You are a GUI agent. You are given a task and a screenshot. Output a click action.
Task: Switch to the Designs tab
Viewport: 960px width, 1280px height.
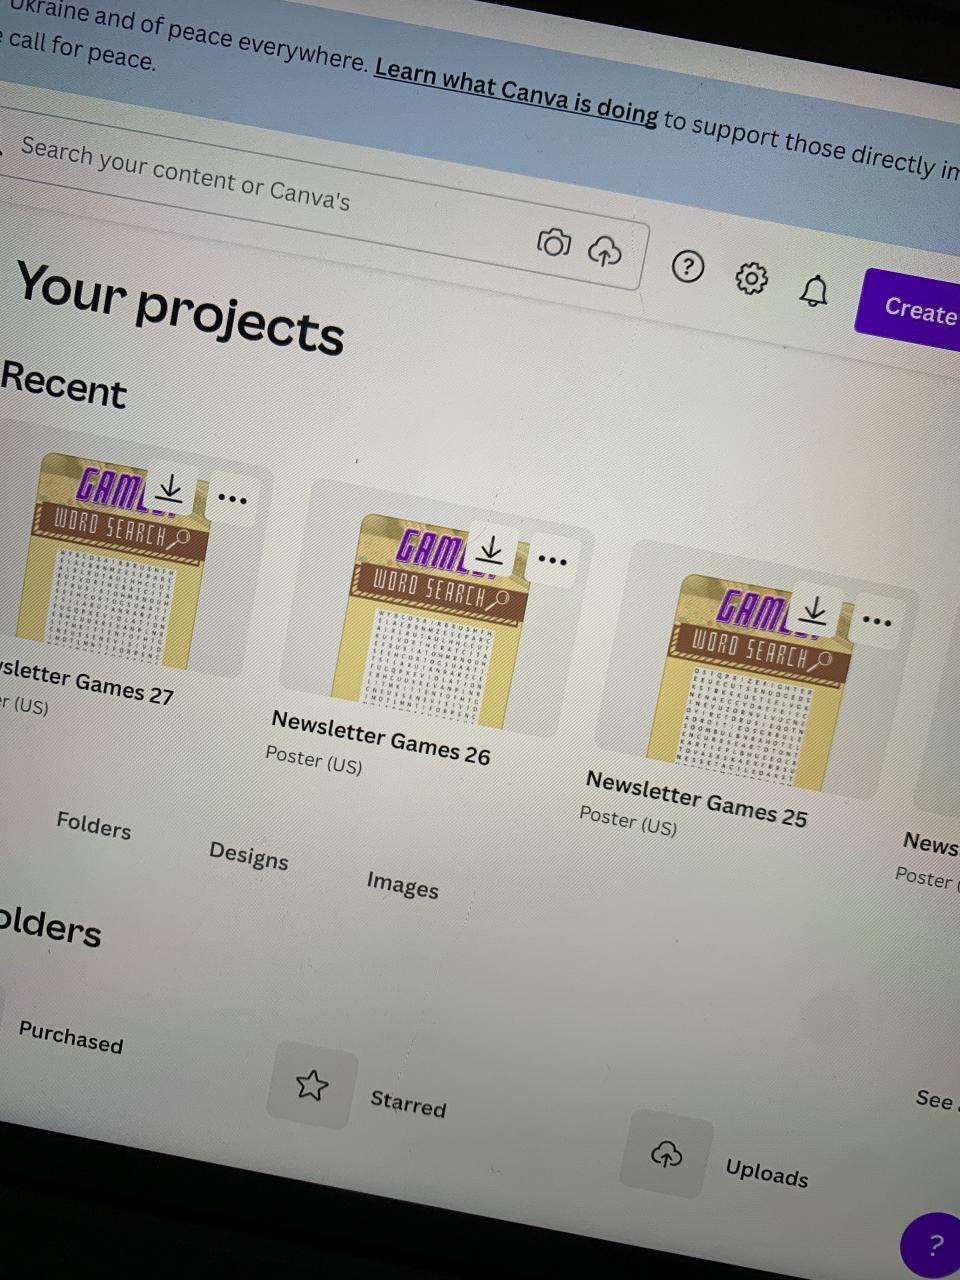coord(249,856)
